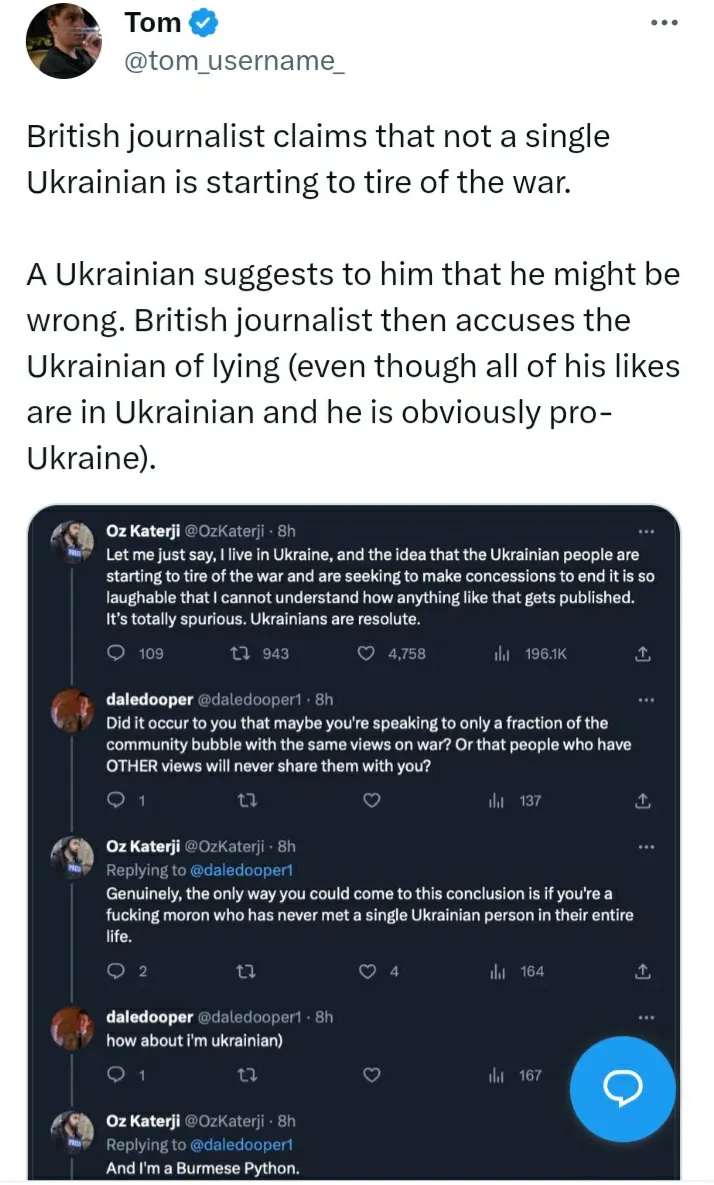Tap the blue floating chat bubble button
Screen dimensions: 714x1185
pos(622,1089)
